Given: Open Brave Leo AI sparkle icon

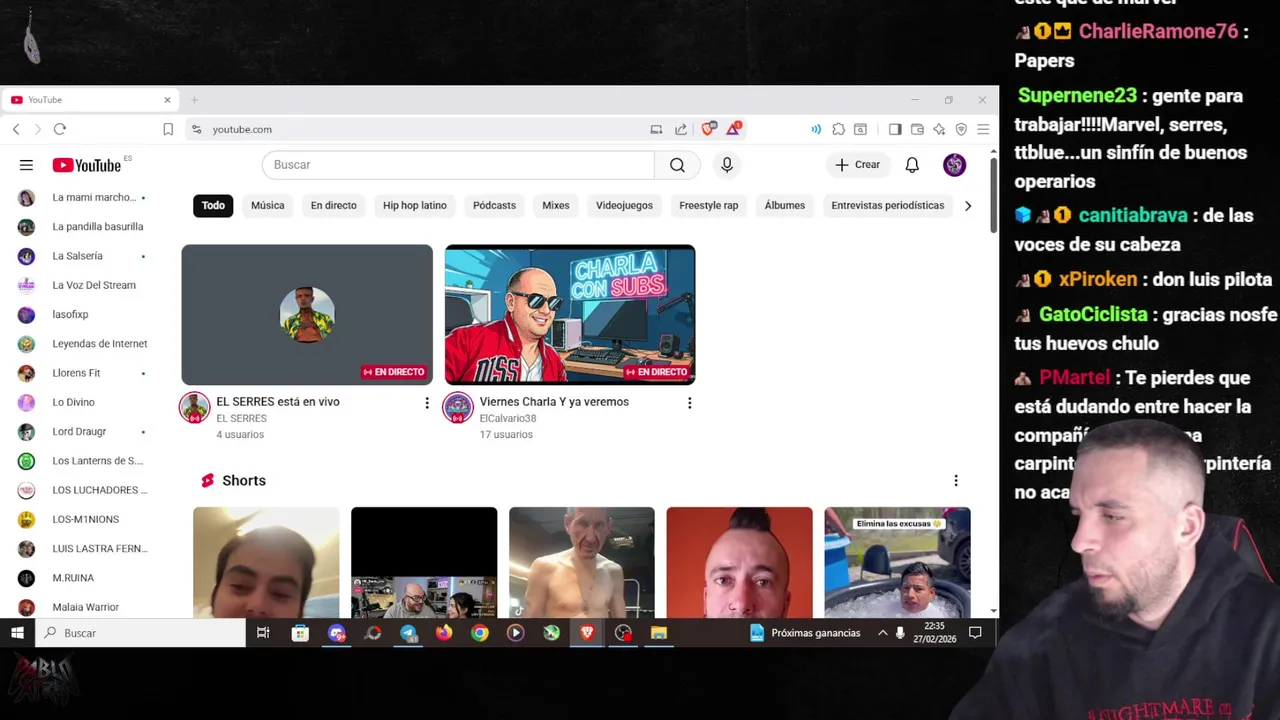Looking at the screenshot, I should pos(939,129).
